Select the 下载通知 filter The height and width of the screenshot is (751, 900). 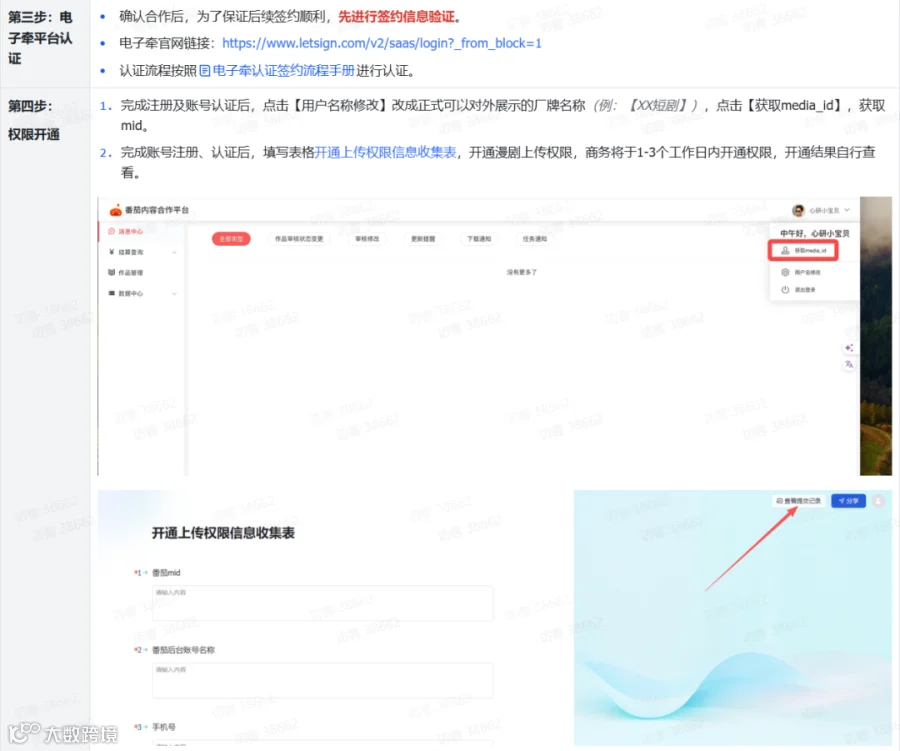(x=479, y=239)
